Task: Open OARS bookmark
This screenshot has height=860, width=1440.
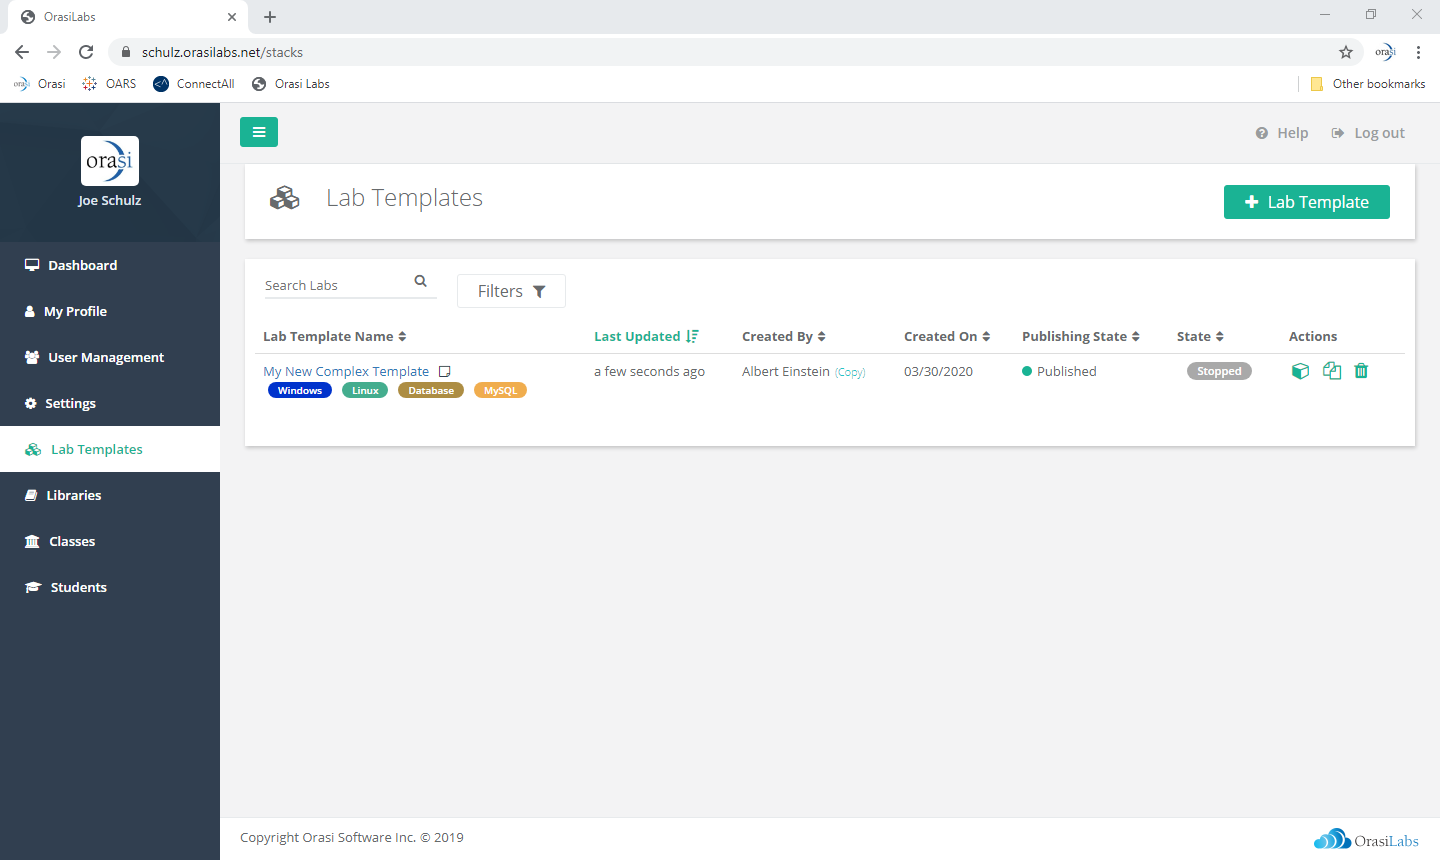Action: click(x=109, y=84)
